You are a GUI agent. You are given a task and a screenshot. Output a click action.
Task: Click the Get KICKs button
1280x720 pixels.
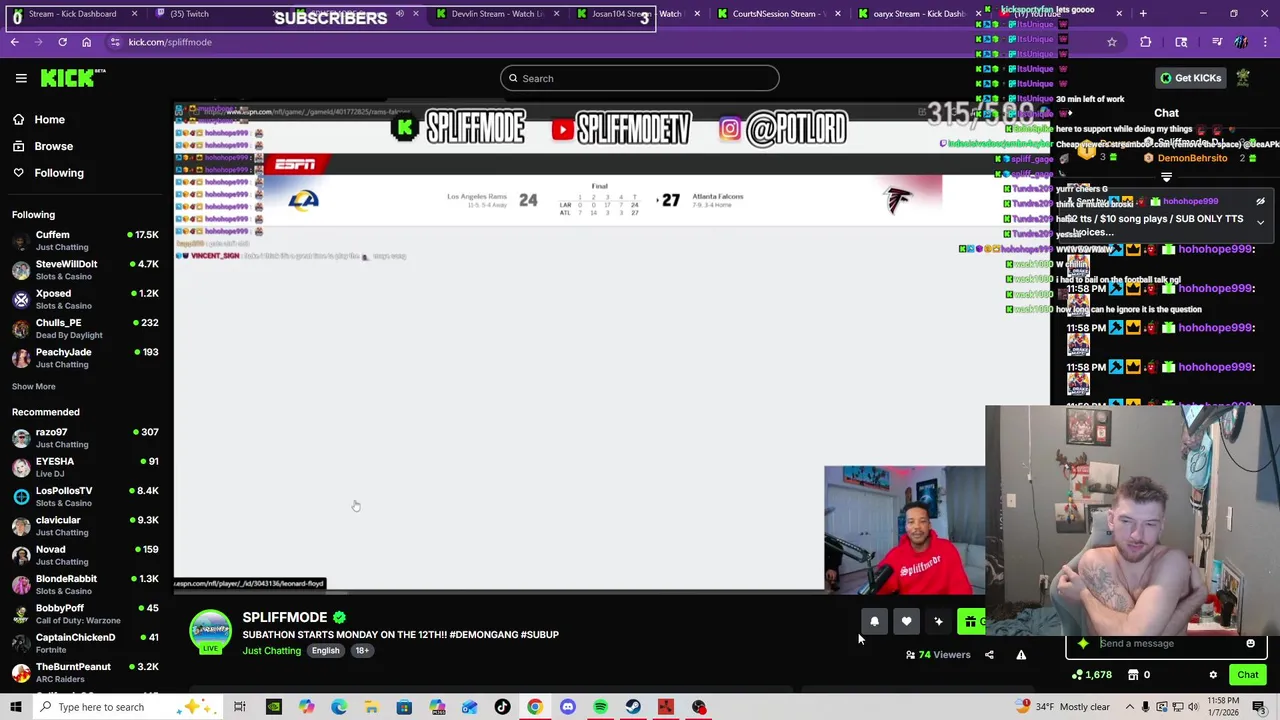click(x=1189, y=78)
